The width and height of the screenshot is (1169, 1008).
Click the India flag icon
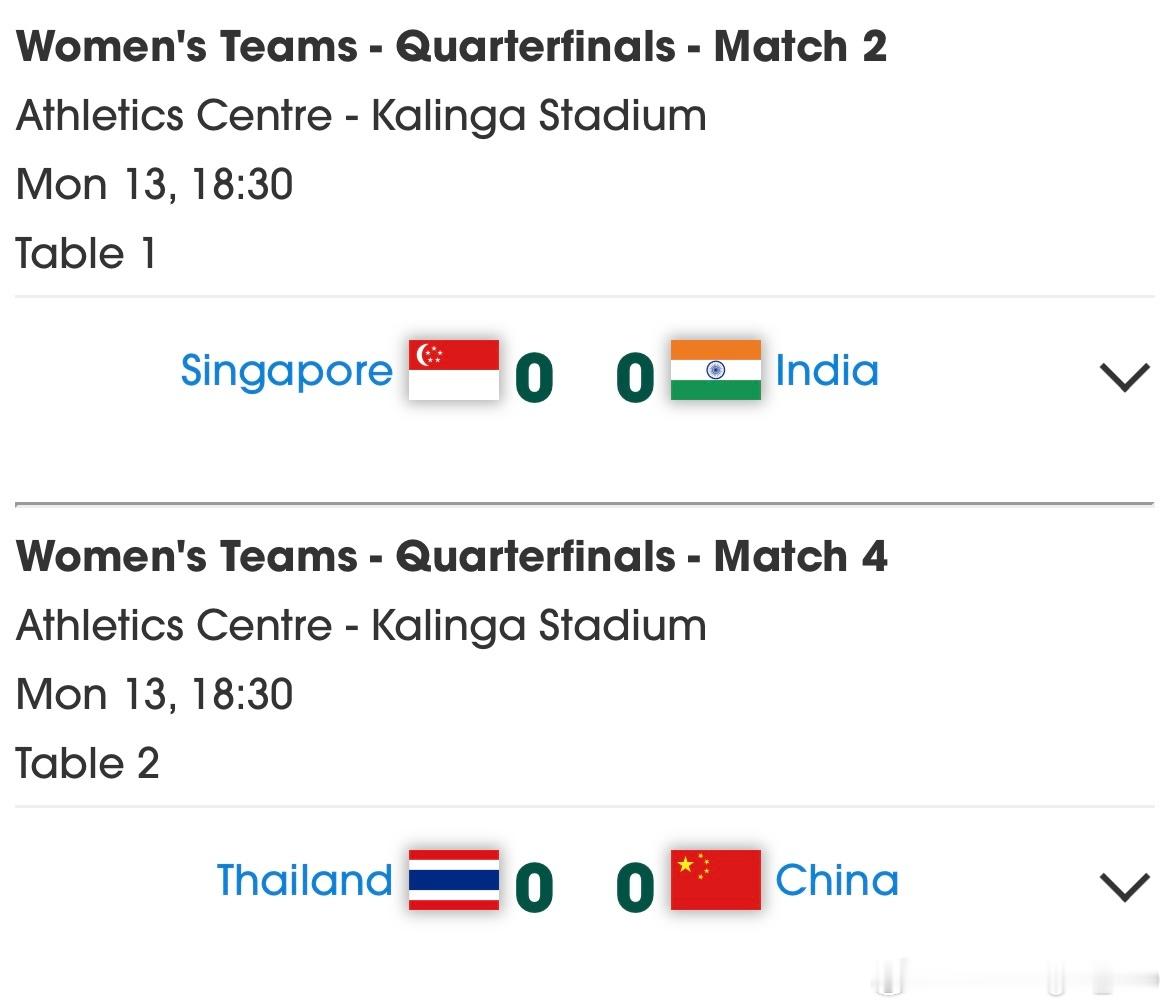click(715, 370)
